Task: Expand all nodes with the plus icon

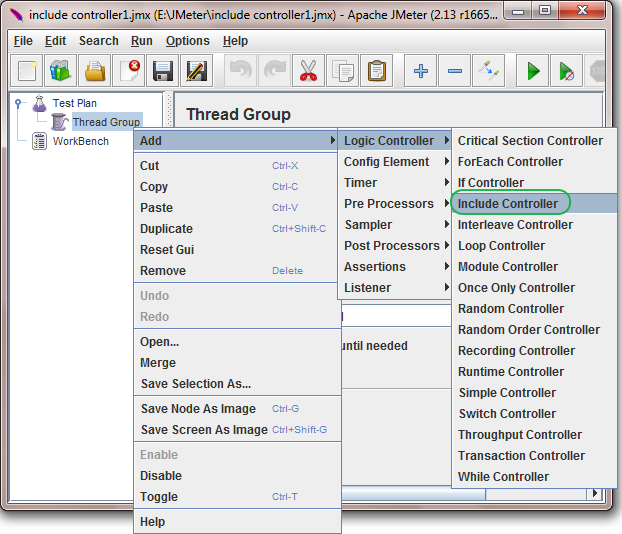Action: pyautogui.click(x=420, y=71)
